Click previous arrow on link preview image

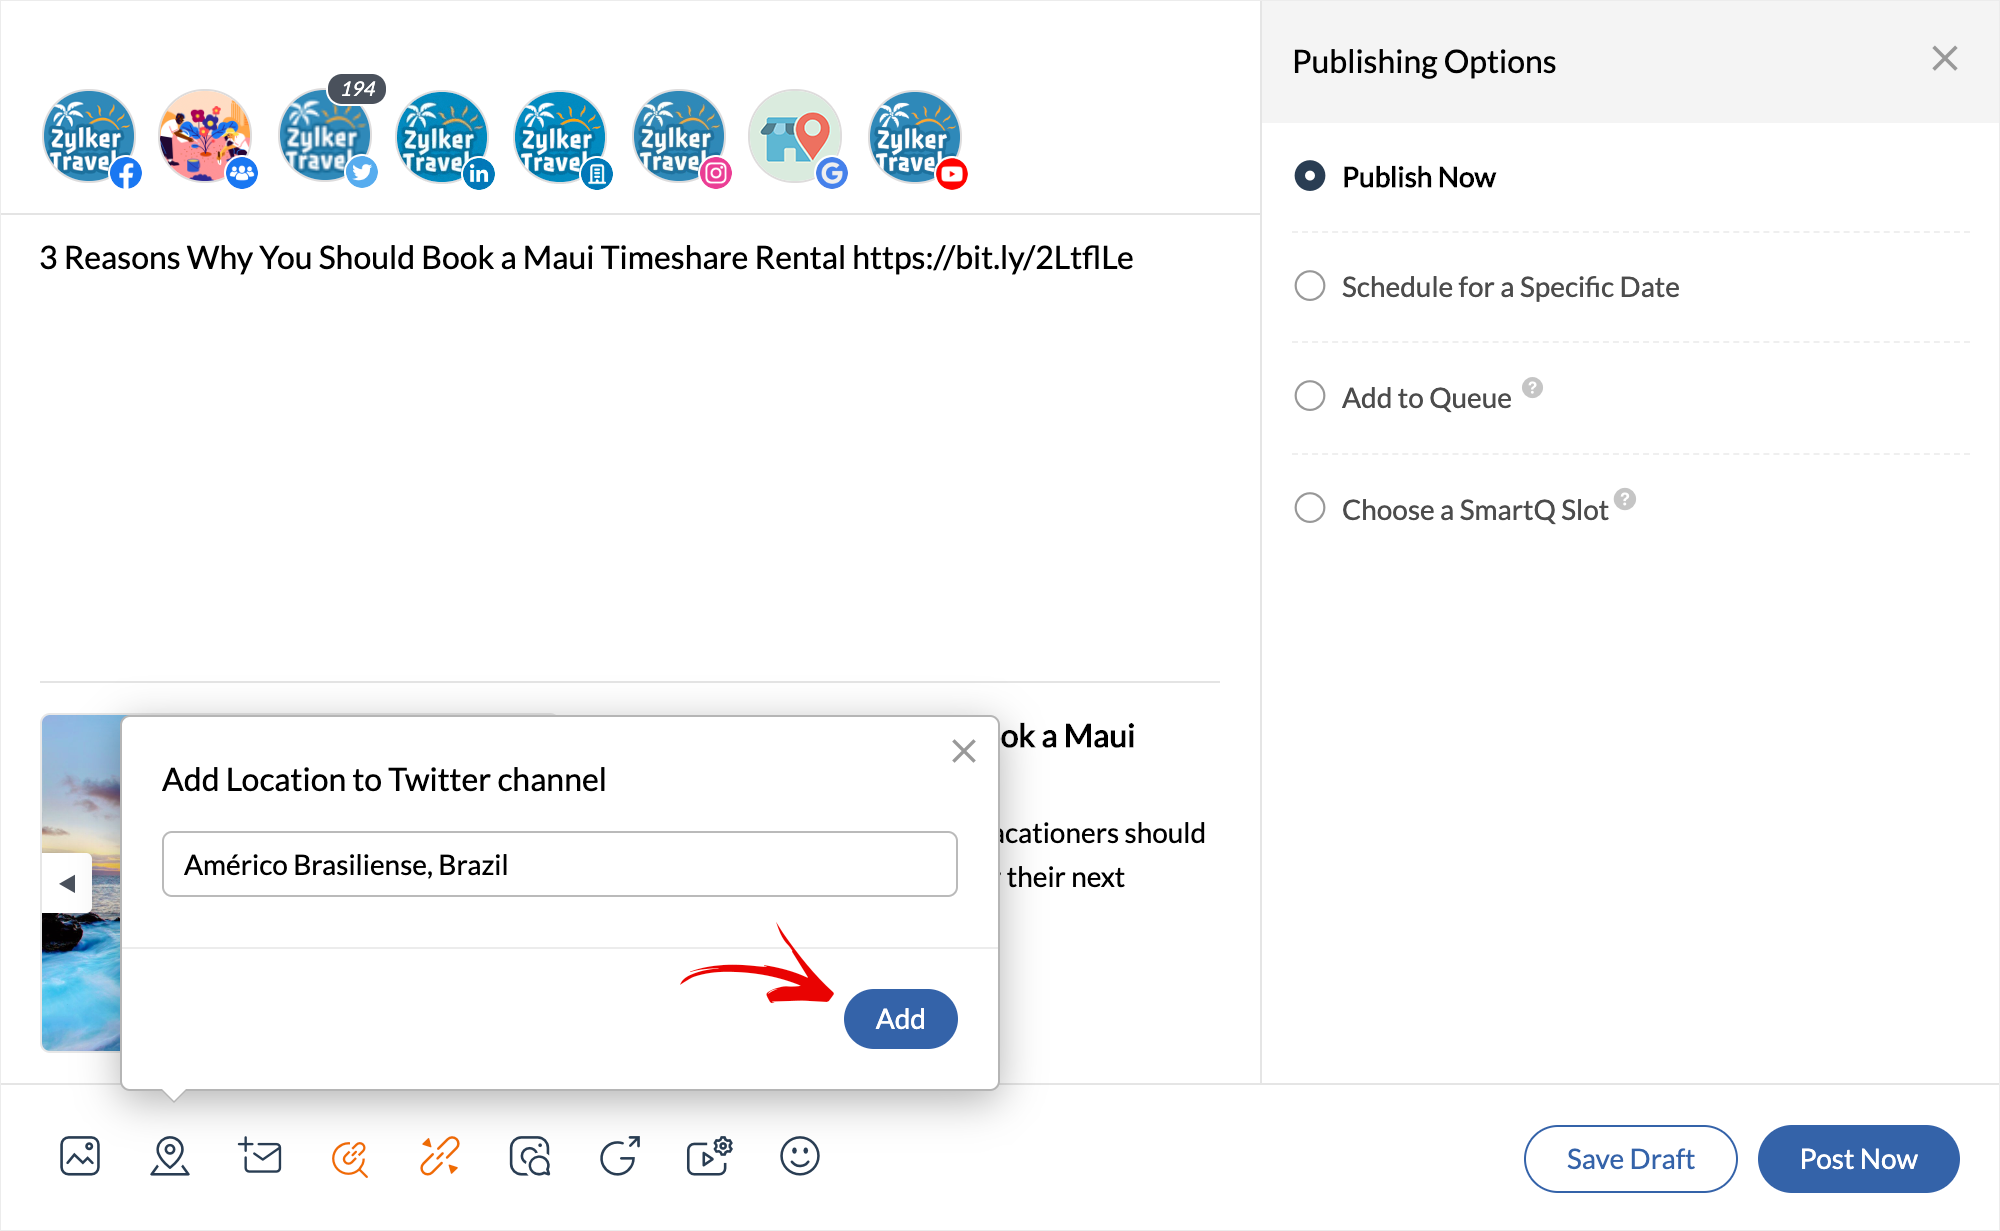pos(67,883)
